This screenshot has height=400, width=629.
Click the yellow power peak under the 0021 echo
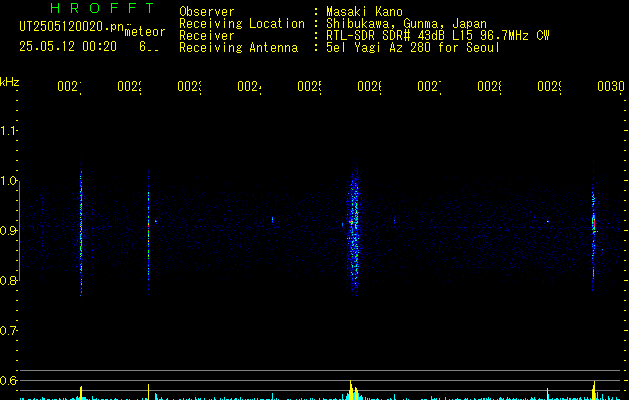coord(81,393)
